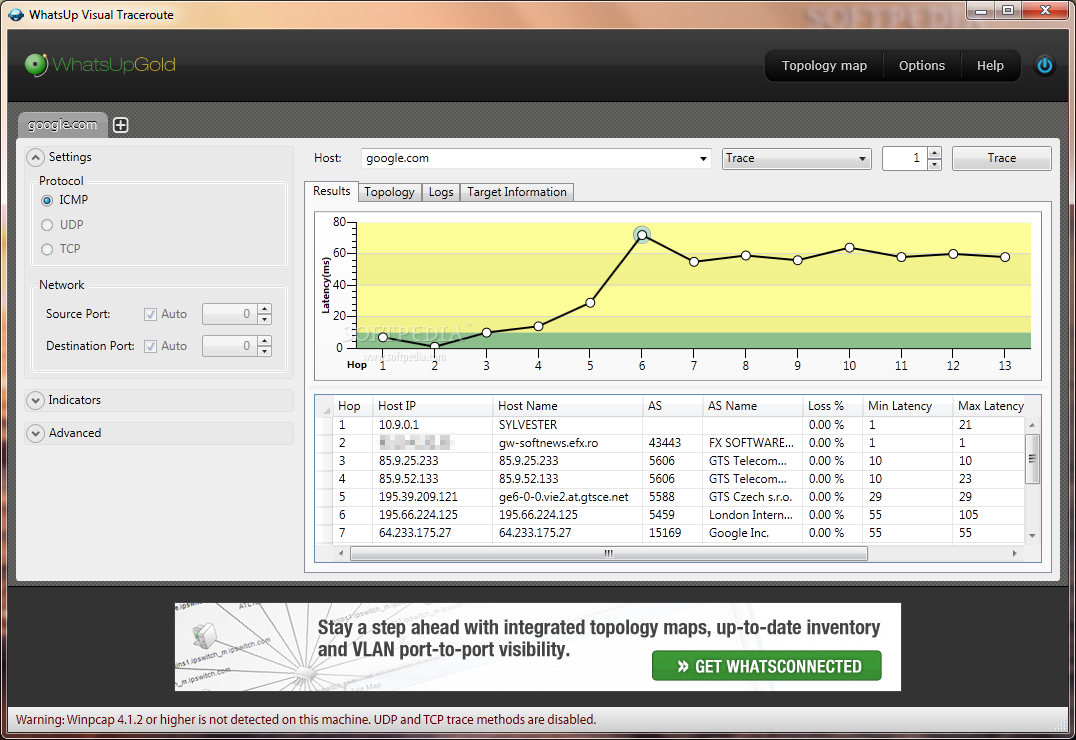Open the Target Information tab
The width and height of the screenshot is (1076, 740).
[x=517, y=192]
